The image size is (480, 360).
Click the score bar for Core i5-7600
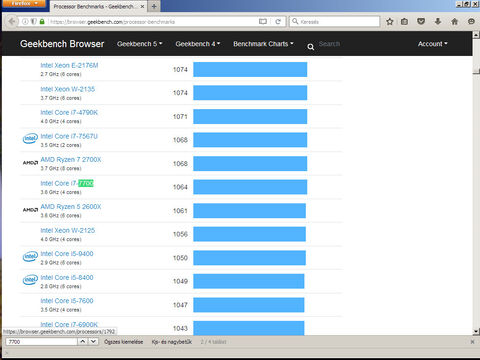249,305
